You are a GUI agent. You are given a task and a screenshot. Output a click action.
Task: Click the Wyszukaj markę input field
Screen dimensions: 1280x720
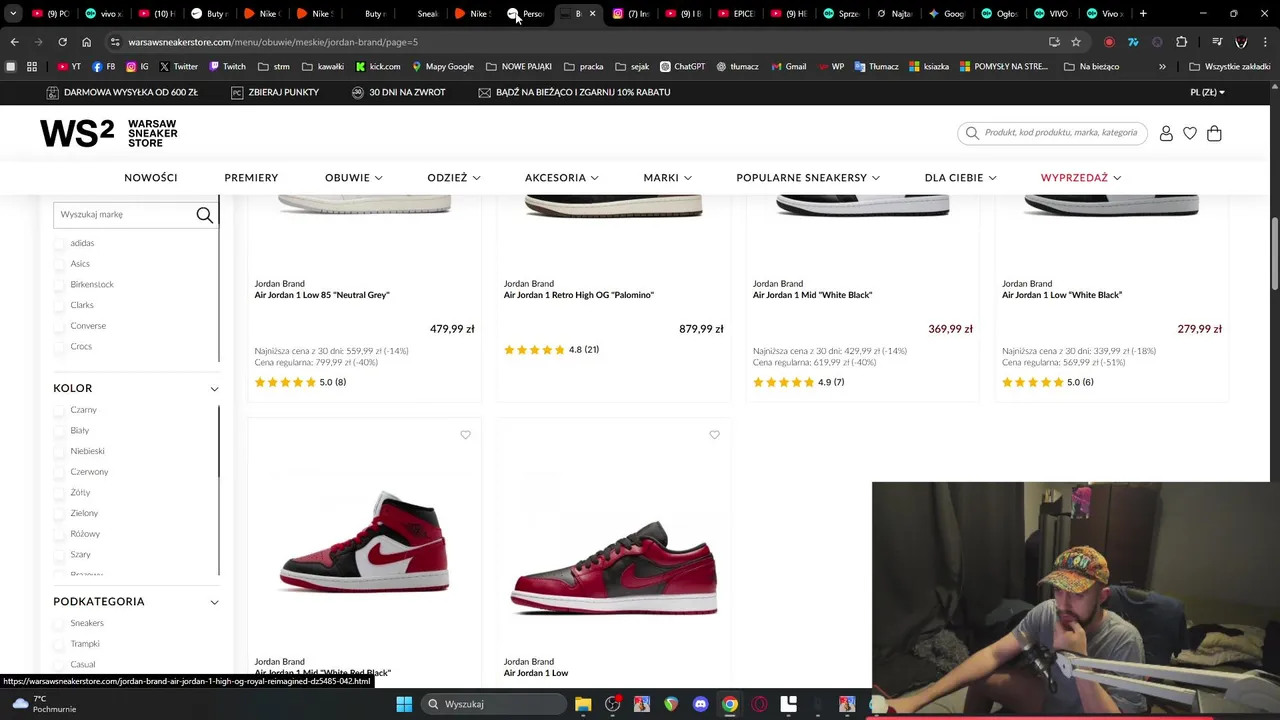click(x=124, y=215)
